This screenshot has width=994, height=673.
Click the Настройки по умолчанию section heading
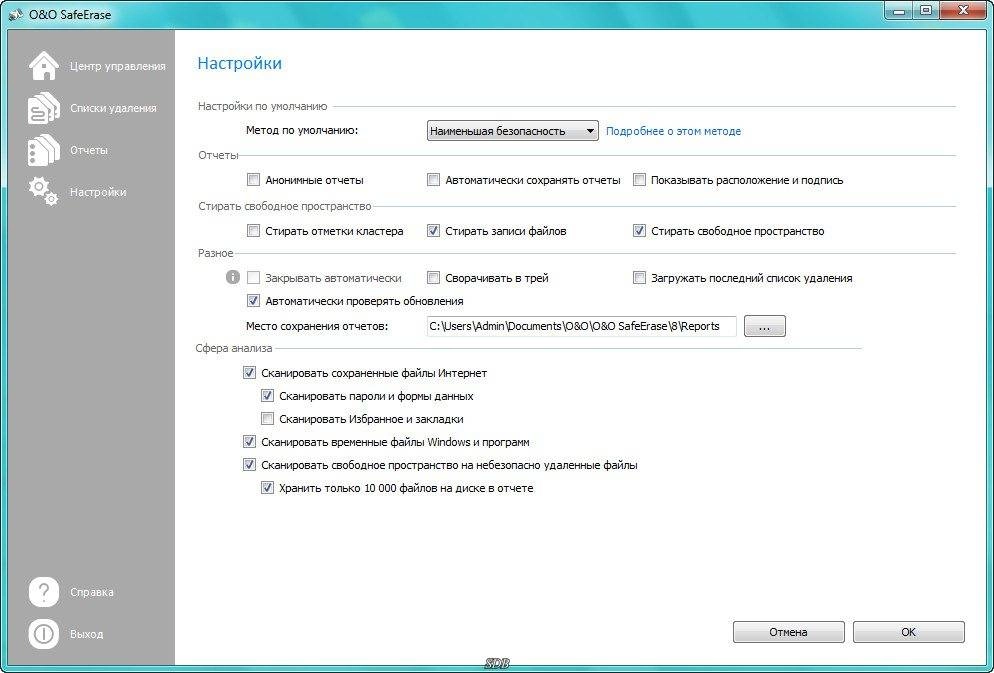262,106
